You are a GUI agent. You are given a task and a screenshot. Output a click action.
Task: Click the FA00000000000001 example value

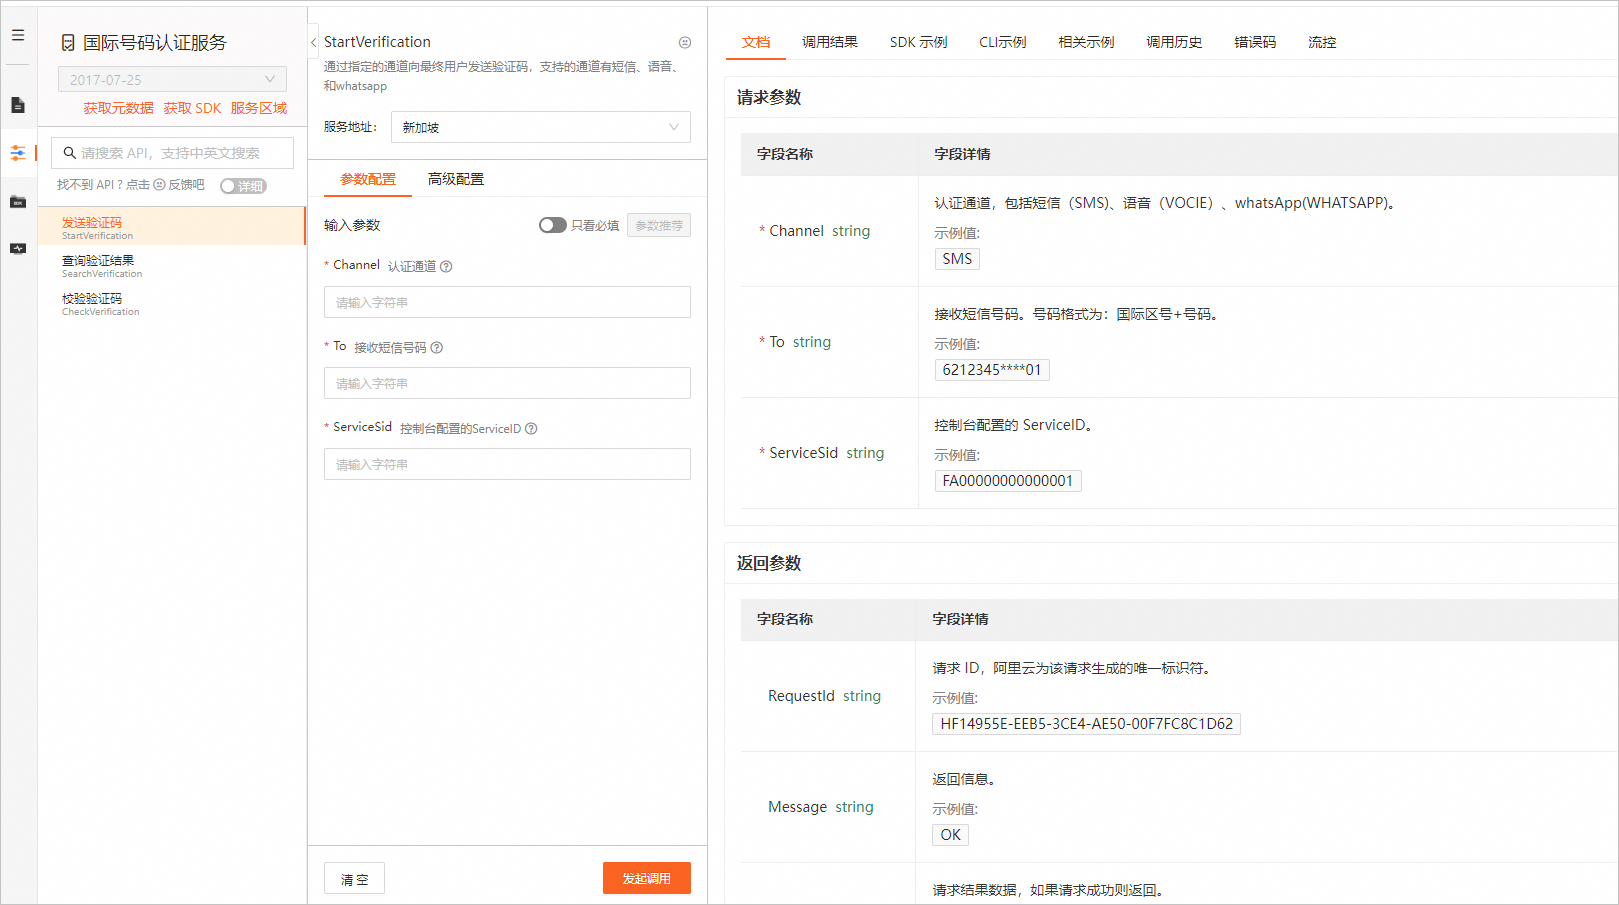tap(1008, 481)
